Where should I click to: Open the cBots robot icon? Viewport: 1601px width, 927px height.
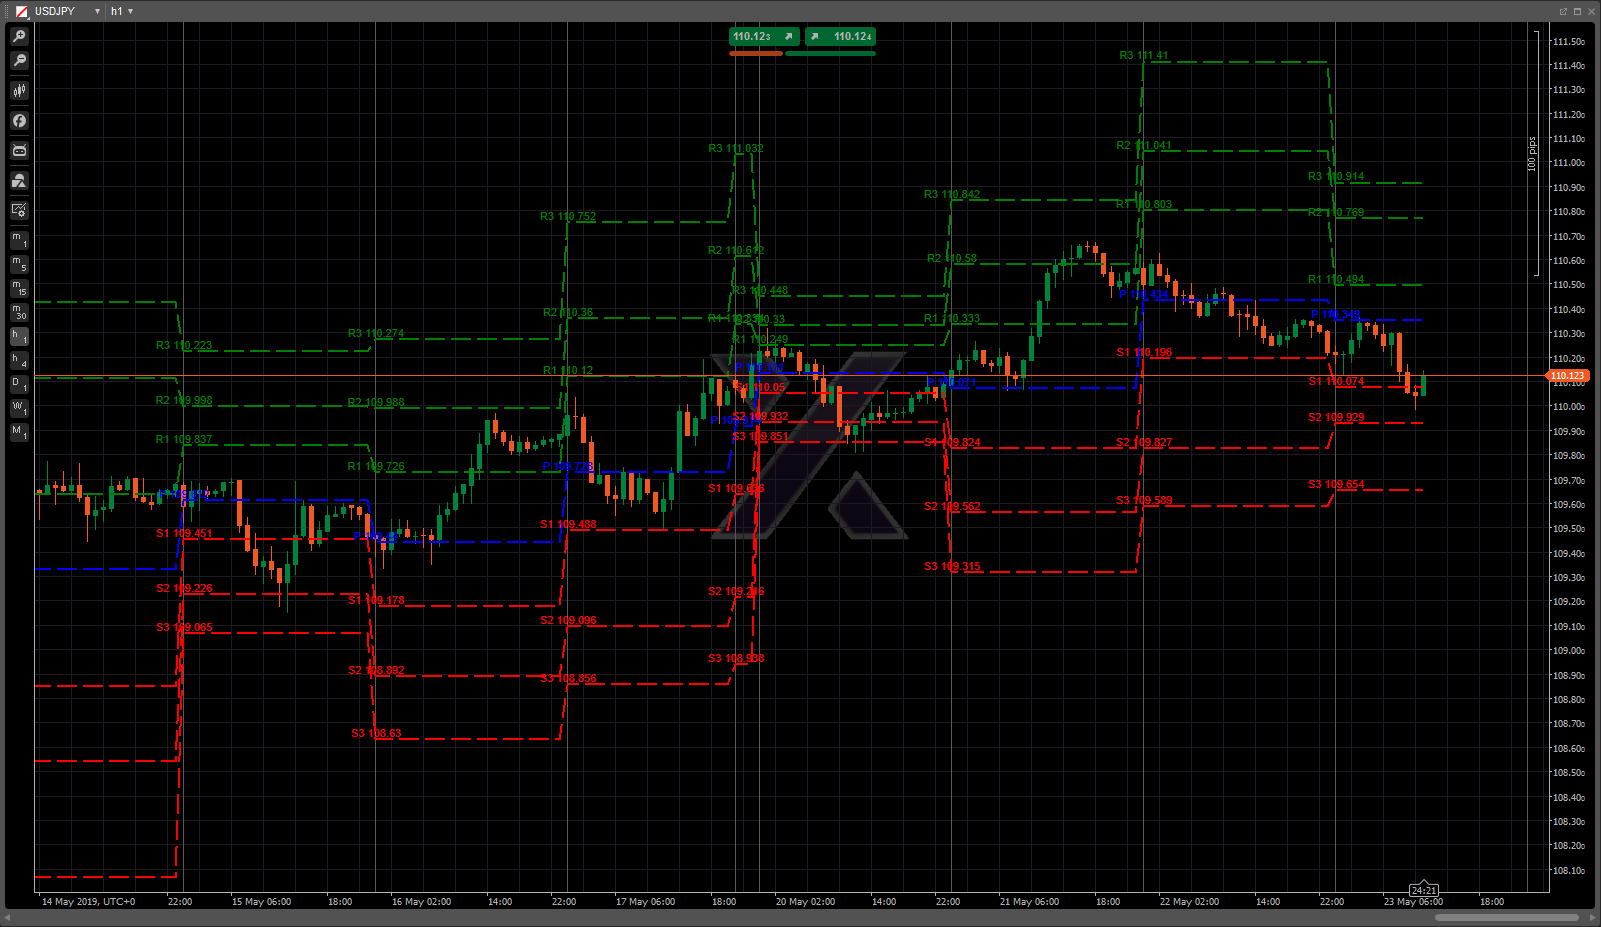pyautogui.click(x=19, y=151)
